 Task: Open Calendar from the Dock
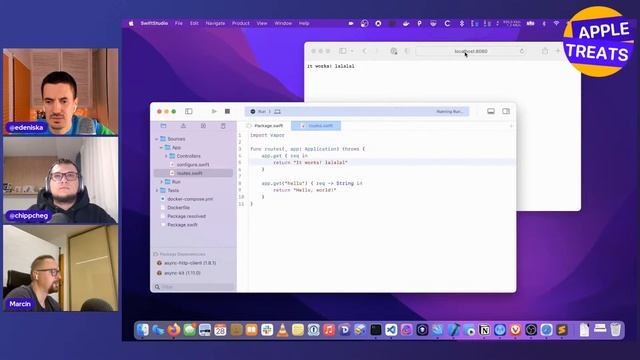[x=220, y=330]
